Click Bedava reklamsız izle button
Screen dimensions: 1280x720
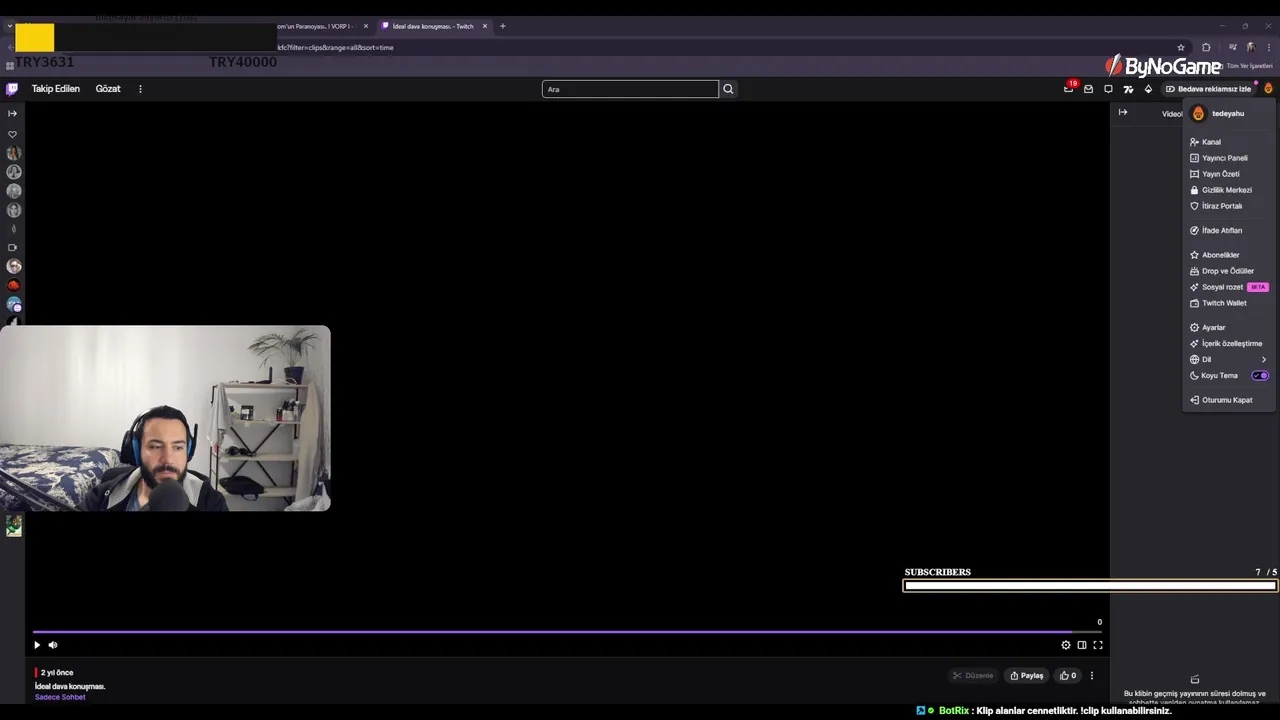(x=1209, y=89)
